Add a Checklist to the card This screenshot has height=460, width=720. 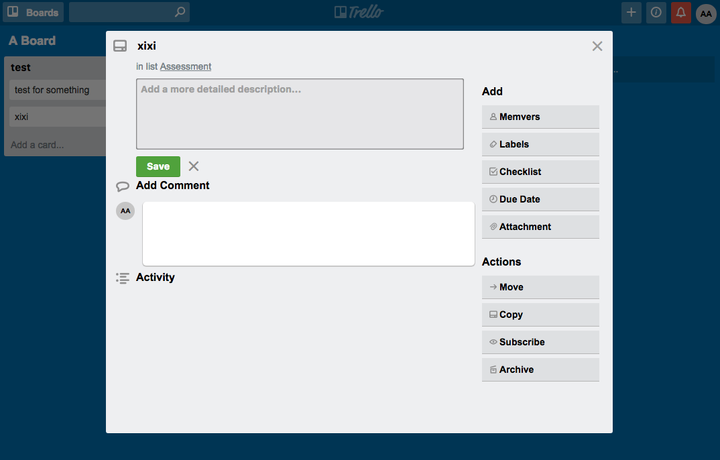click(x=540, y=172)
